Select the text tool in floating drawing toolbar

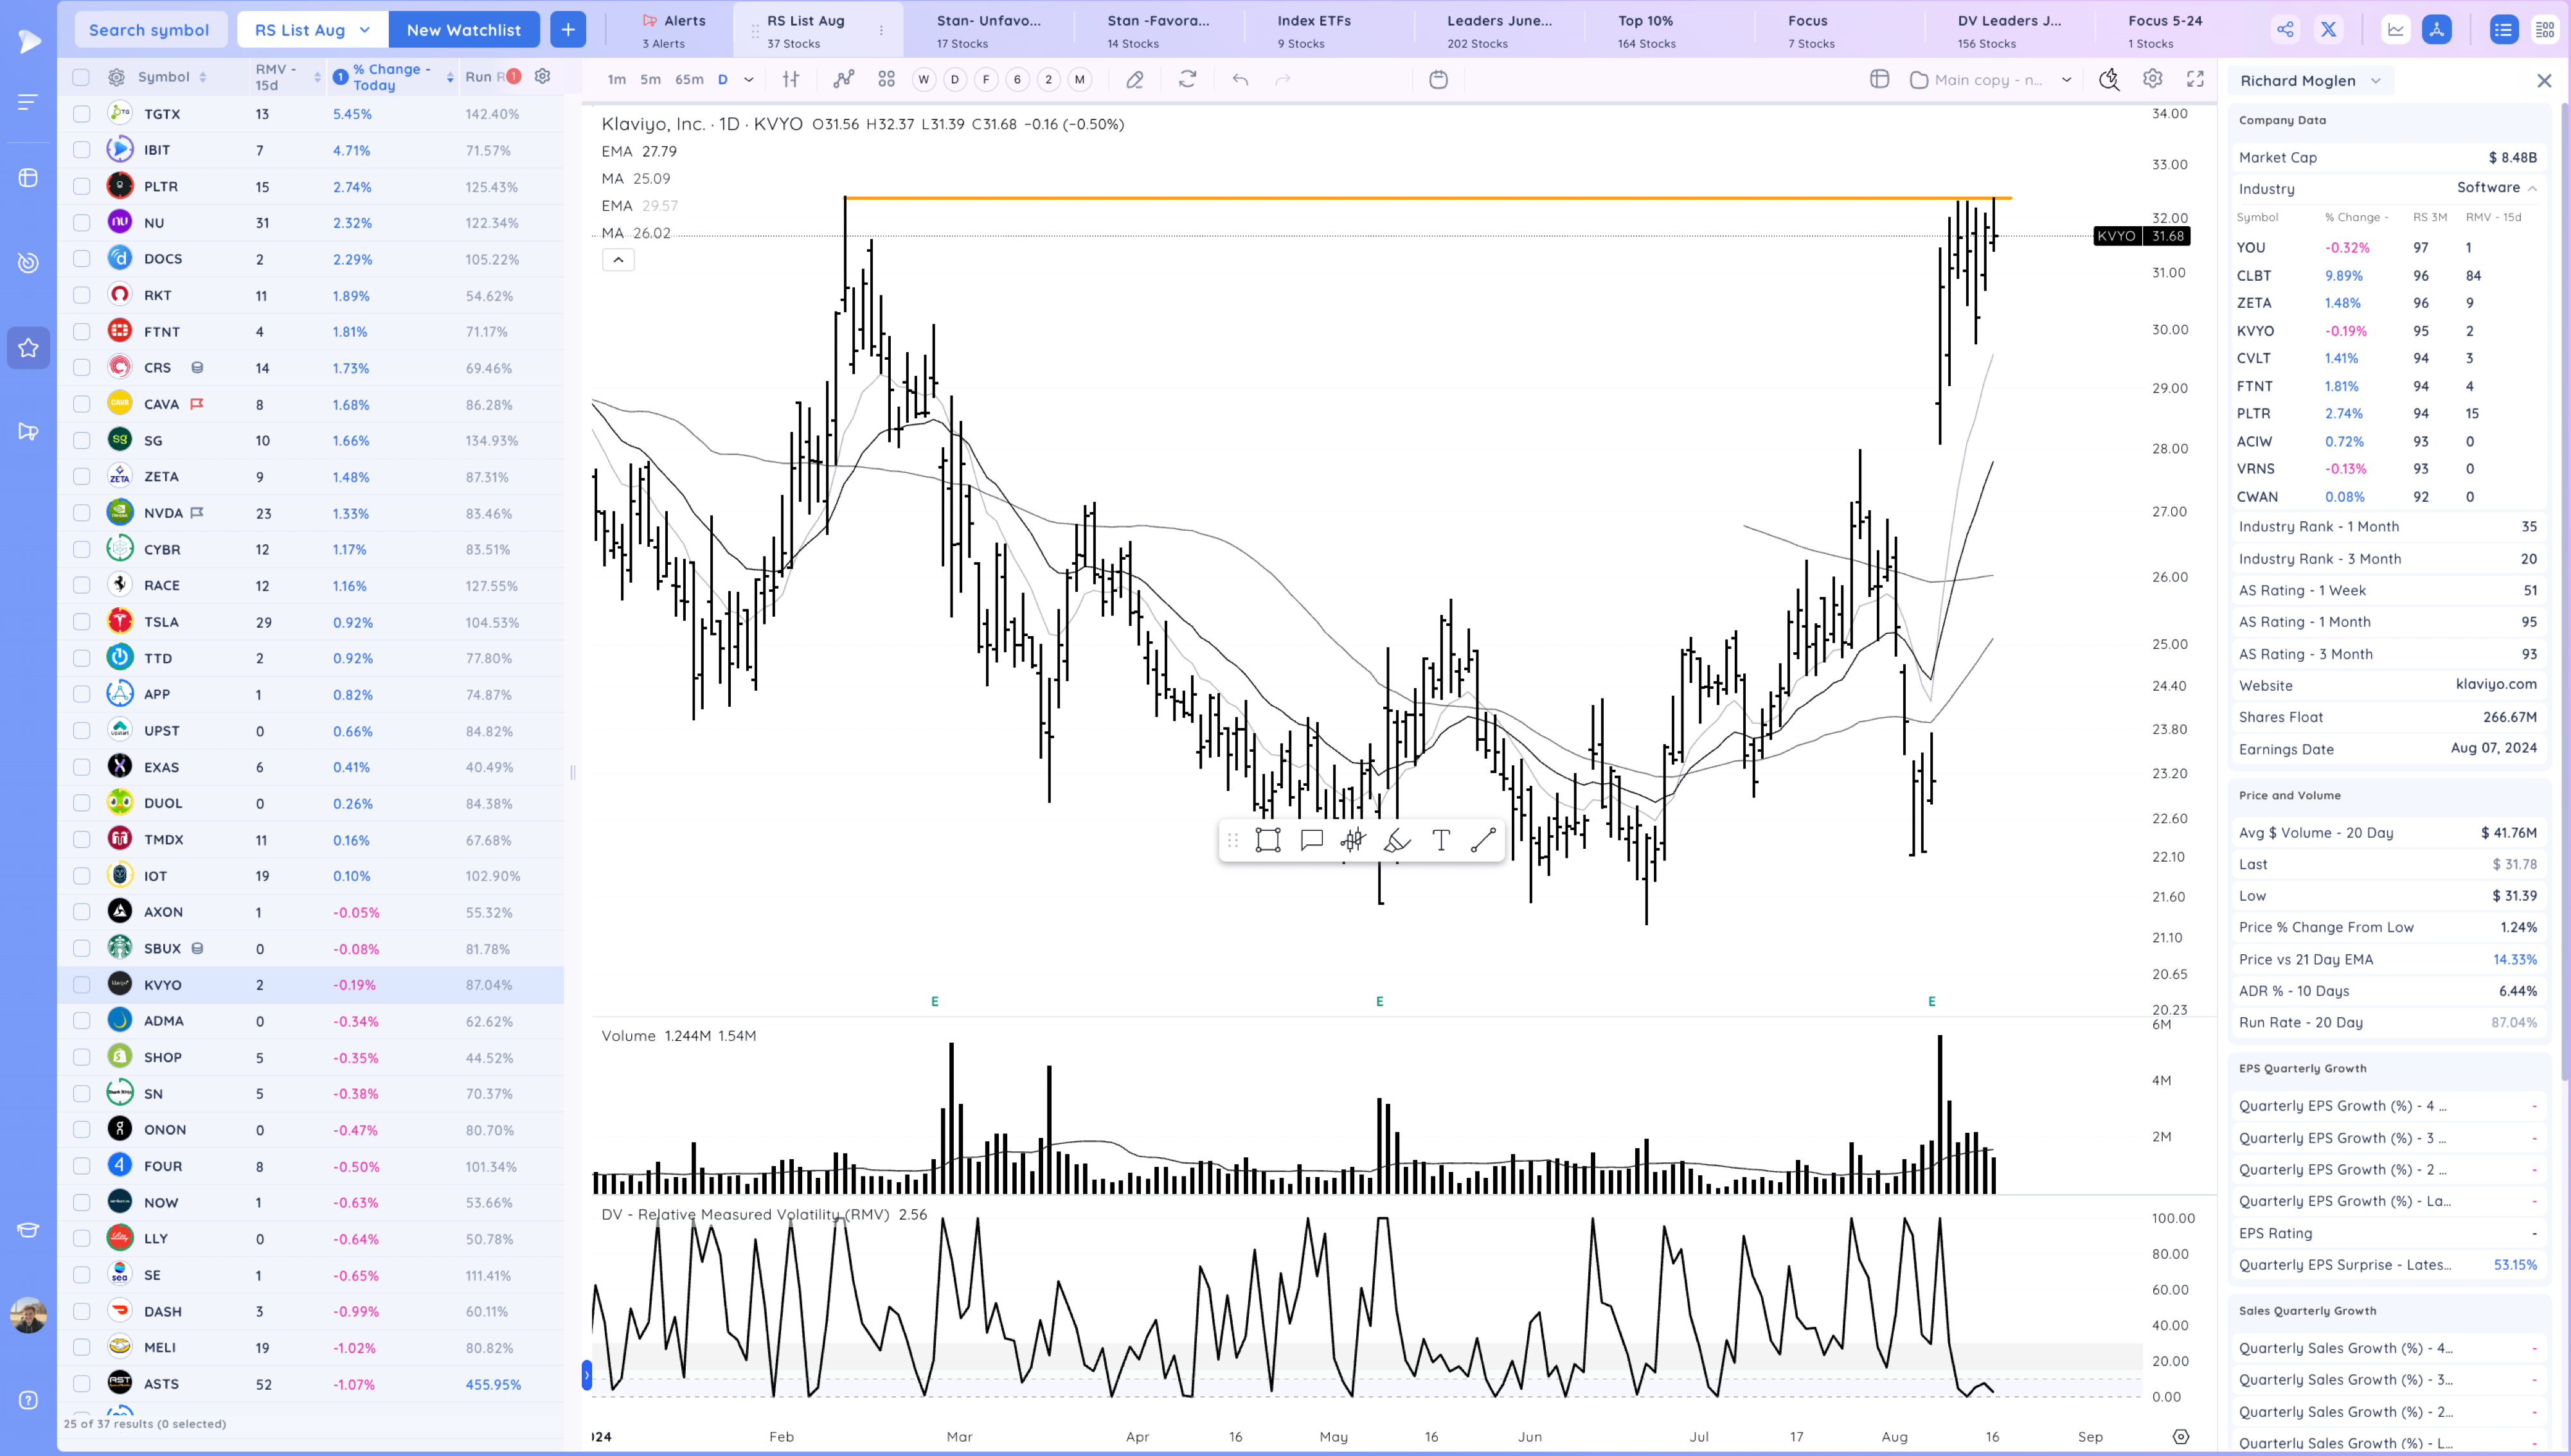coord(1440,840)
